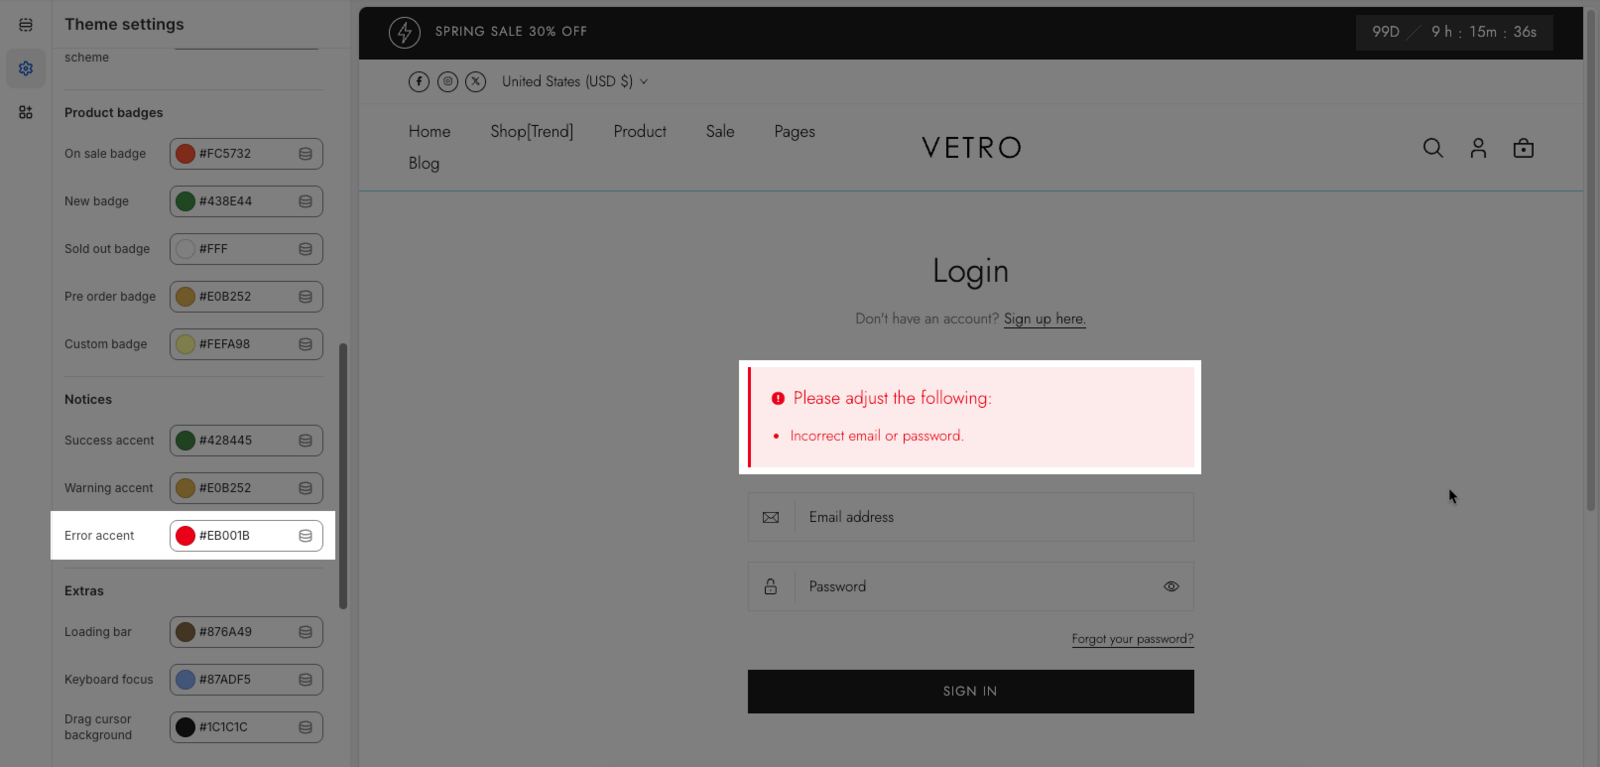
Task: Open dynamic source for Error accent color
Action: click(306, 536)
